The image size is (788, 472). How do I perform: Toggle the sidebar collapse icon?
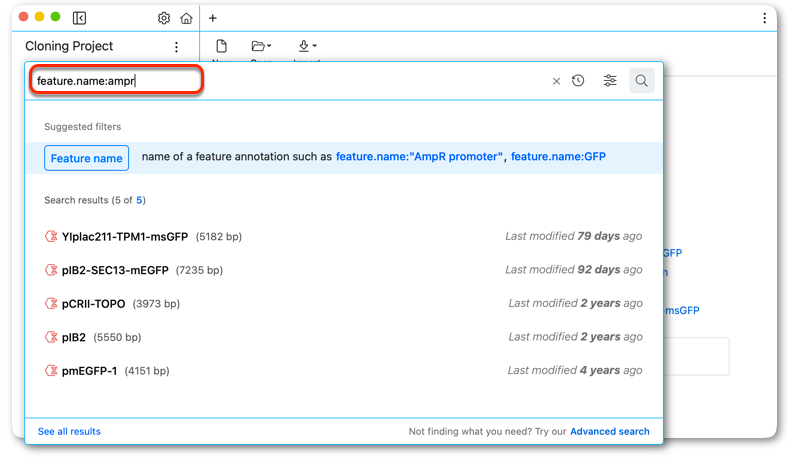coord(79,18)
